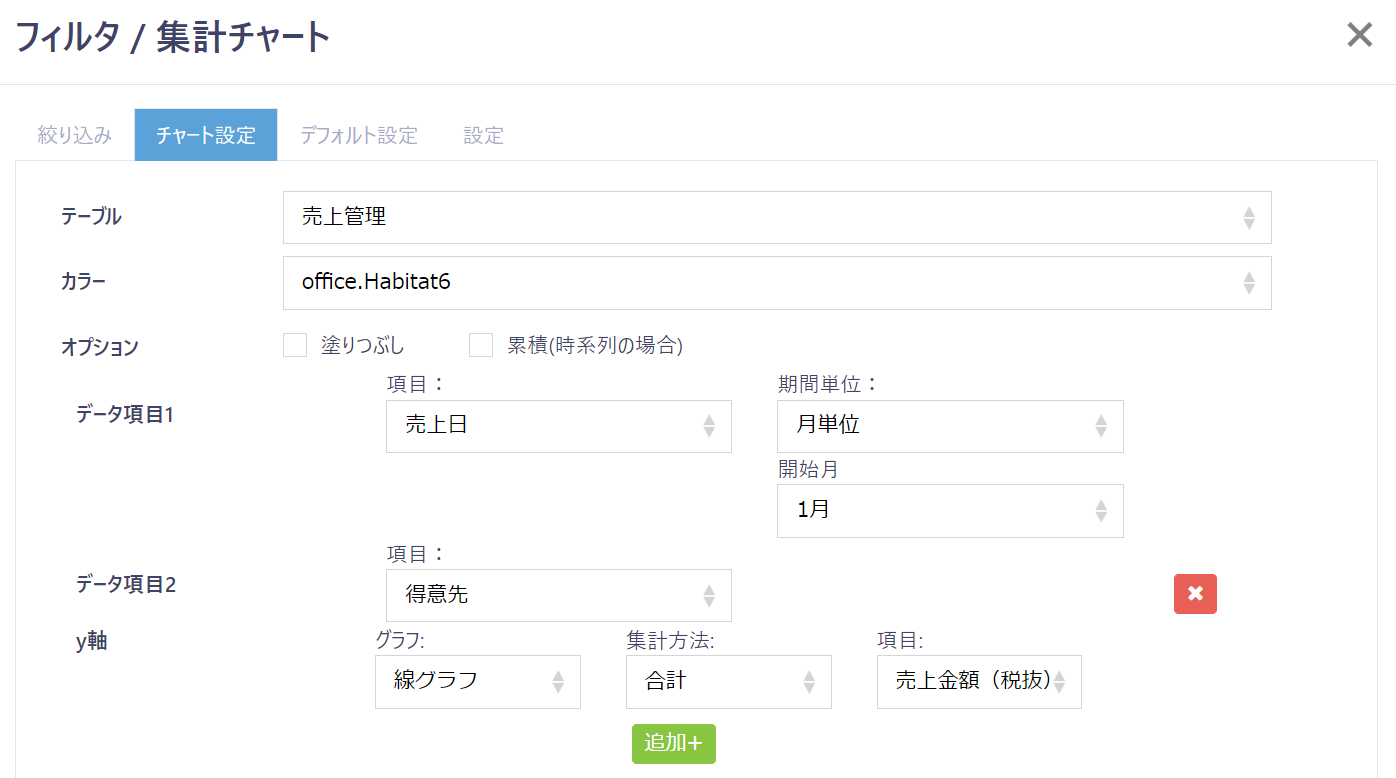
Task: Select the チャート設定 tab
Action: point(206,136)
